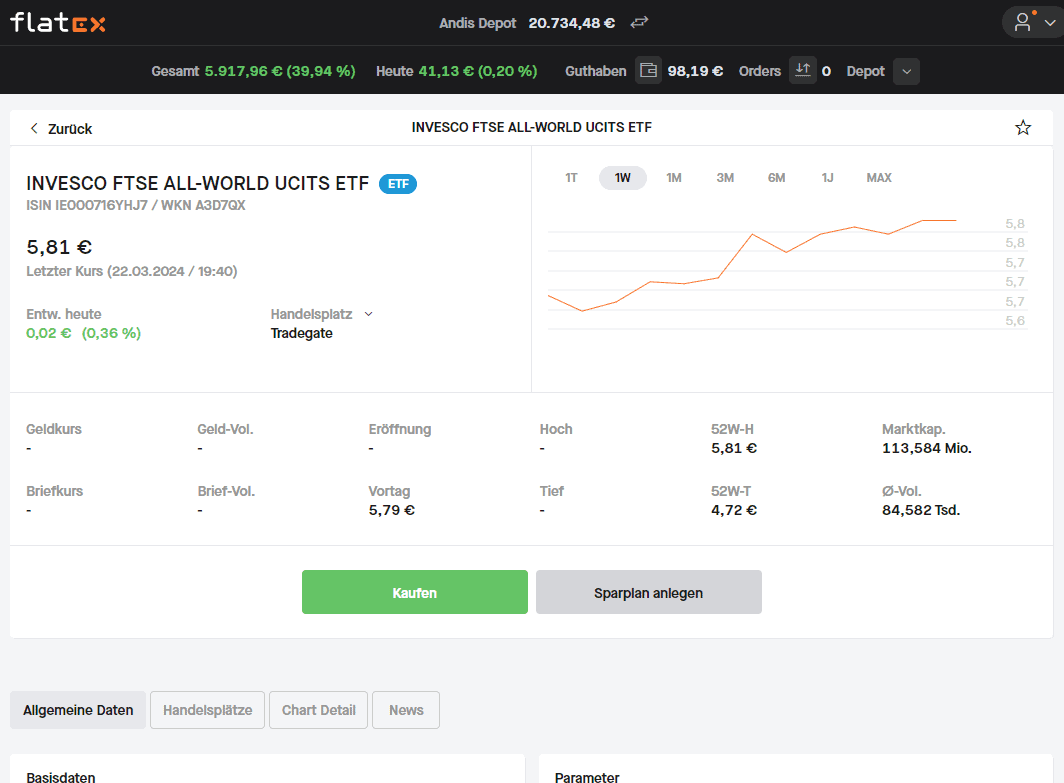Click the Ø-Vol. value 84,582 Tsd.
Screen dimensions: 1064x783
pos(921,510)
